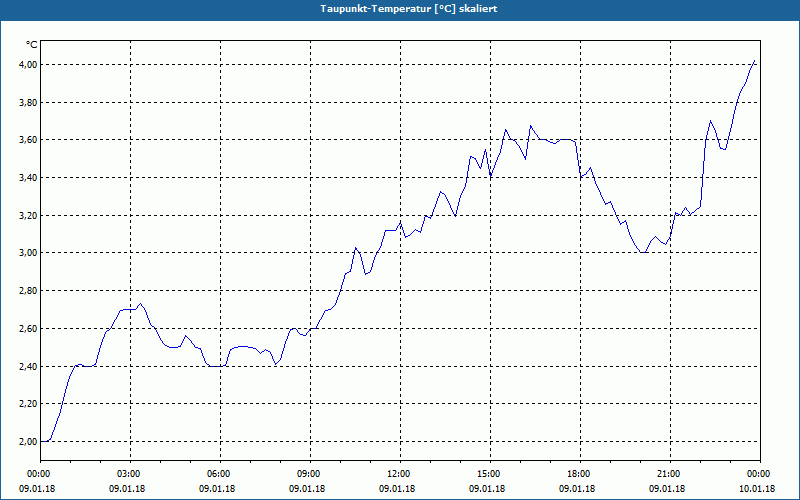Click the chart title 'Taupunkt-Temperatur [°C] skaliert'
Screen dimensions: 800x500
[409, 9]
